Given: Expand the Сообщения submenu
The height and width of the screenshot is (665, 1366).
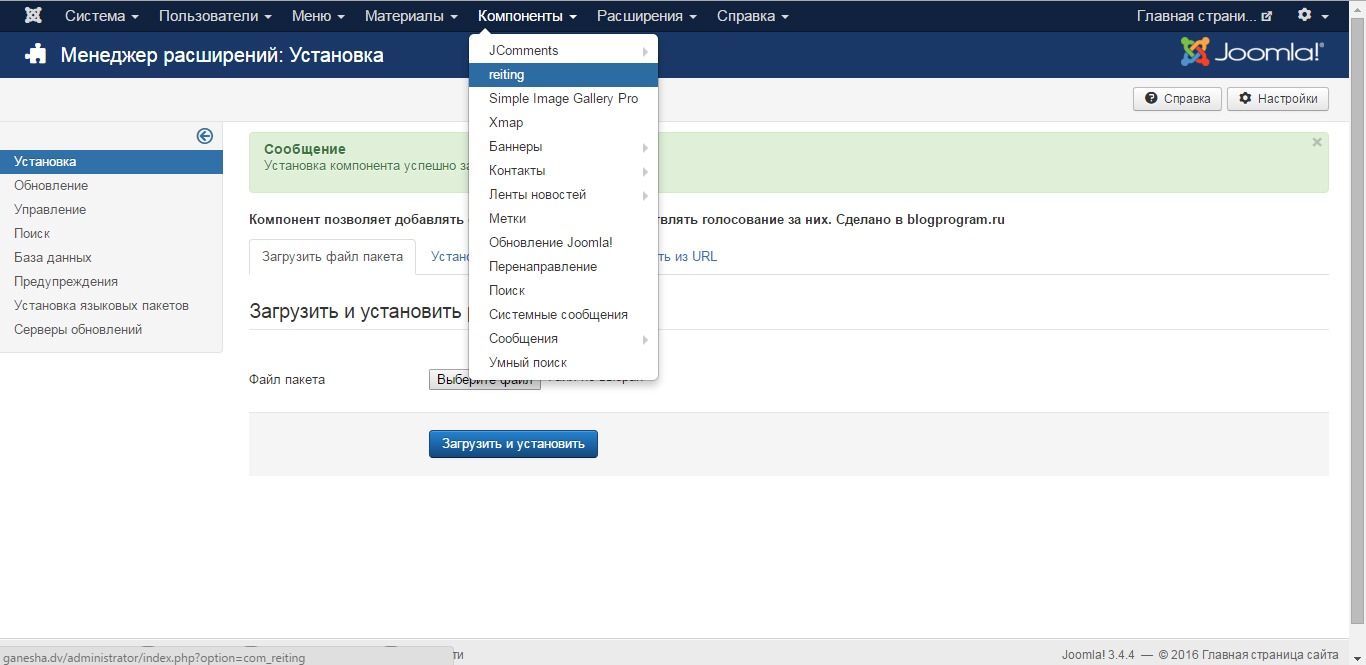Looking at the screenshot, I should tap(646, 338).
